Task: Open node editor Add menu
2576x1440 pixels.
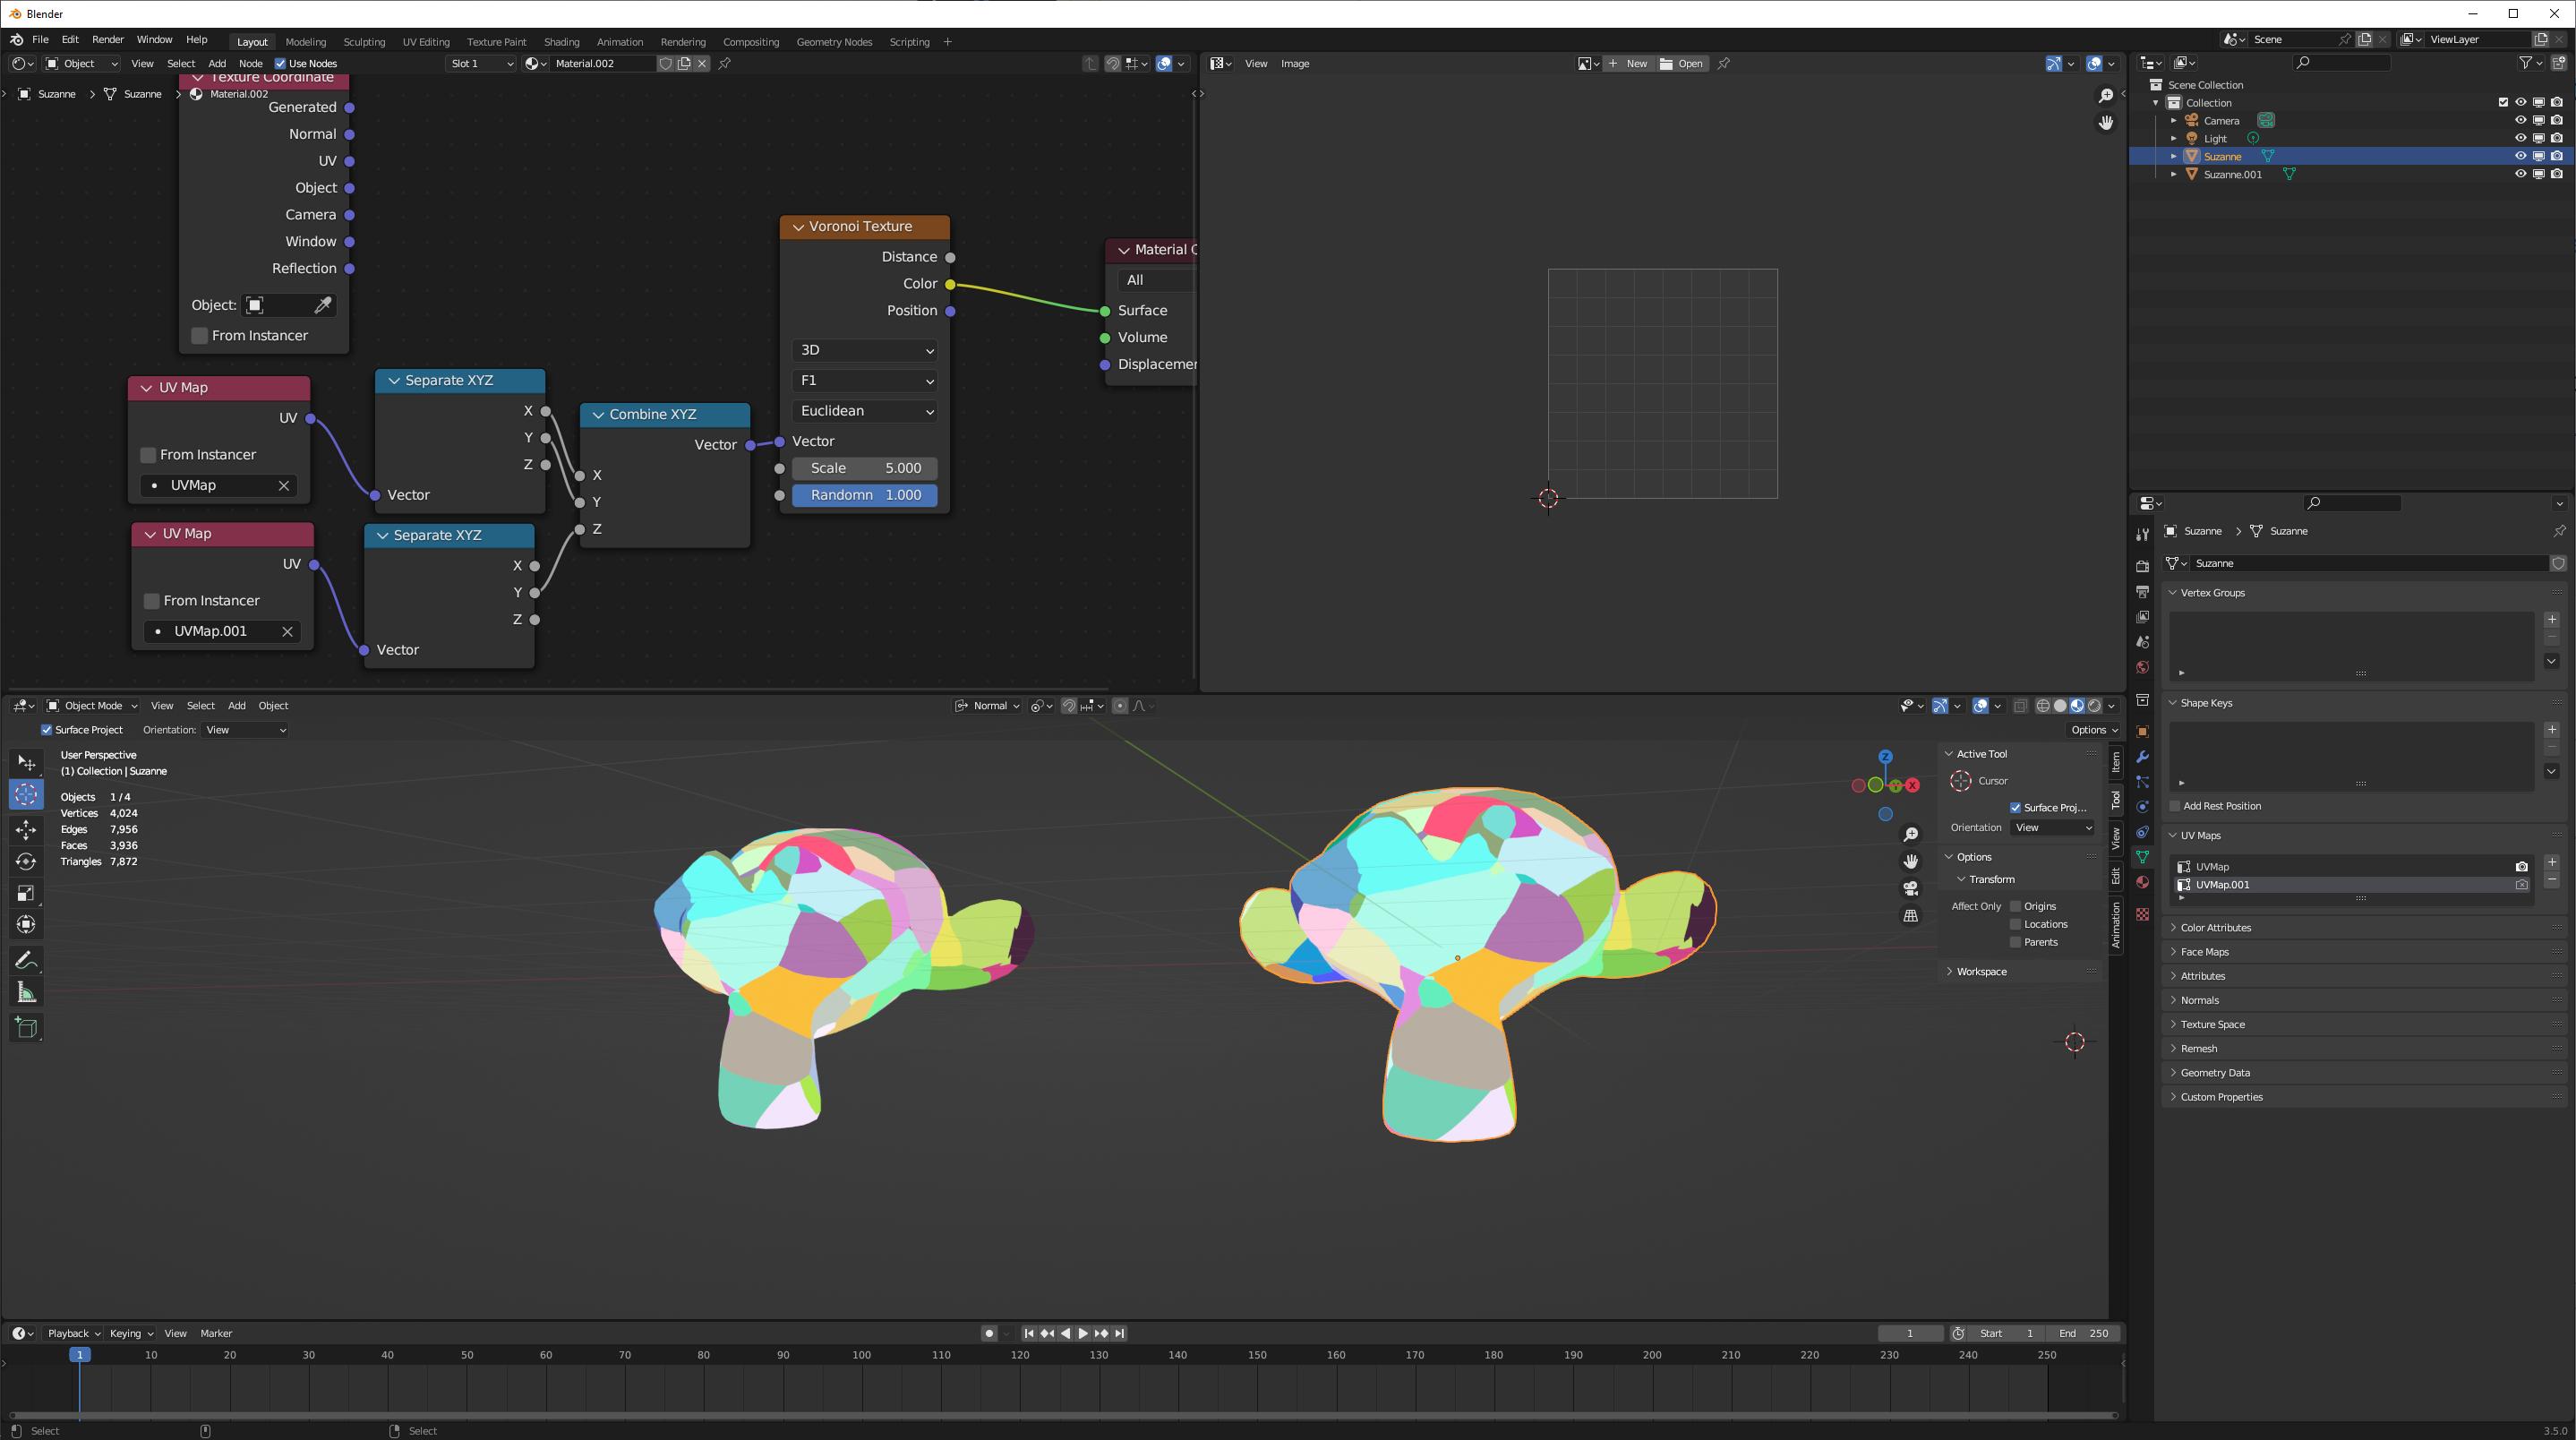Action: [x=216, y=63]
